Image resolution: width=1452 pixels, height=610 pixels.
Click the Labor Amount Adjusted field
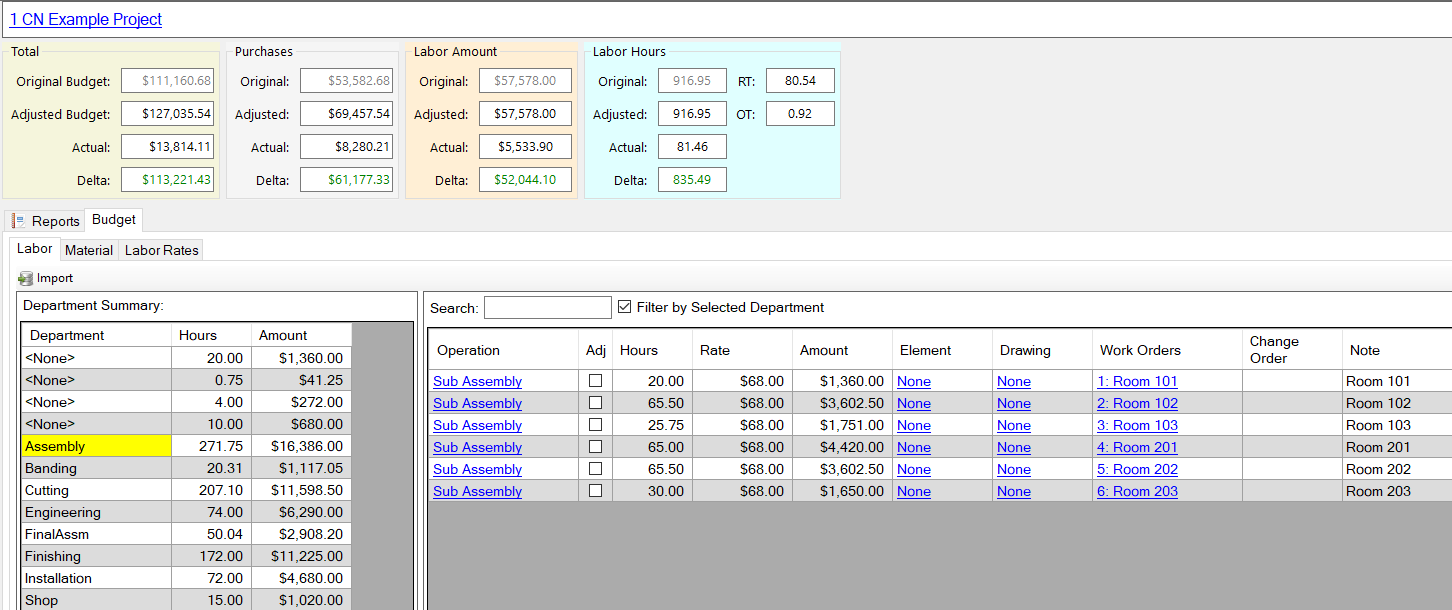[525, 114]
